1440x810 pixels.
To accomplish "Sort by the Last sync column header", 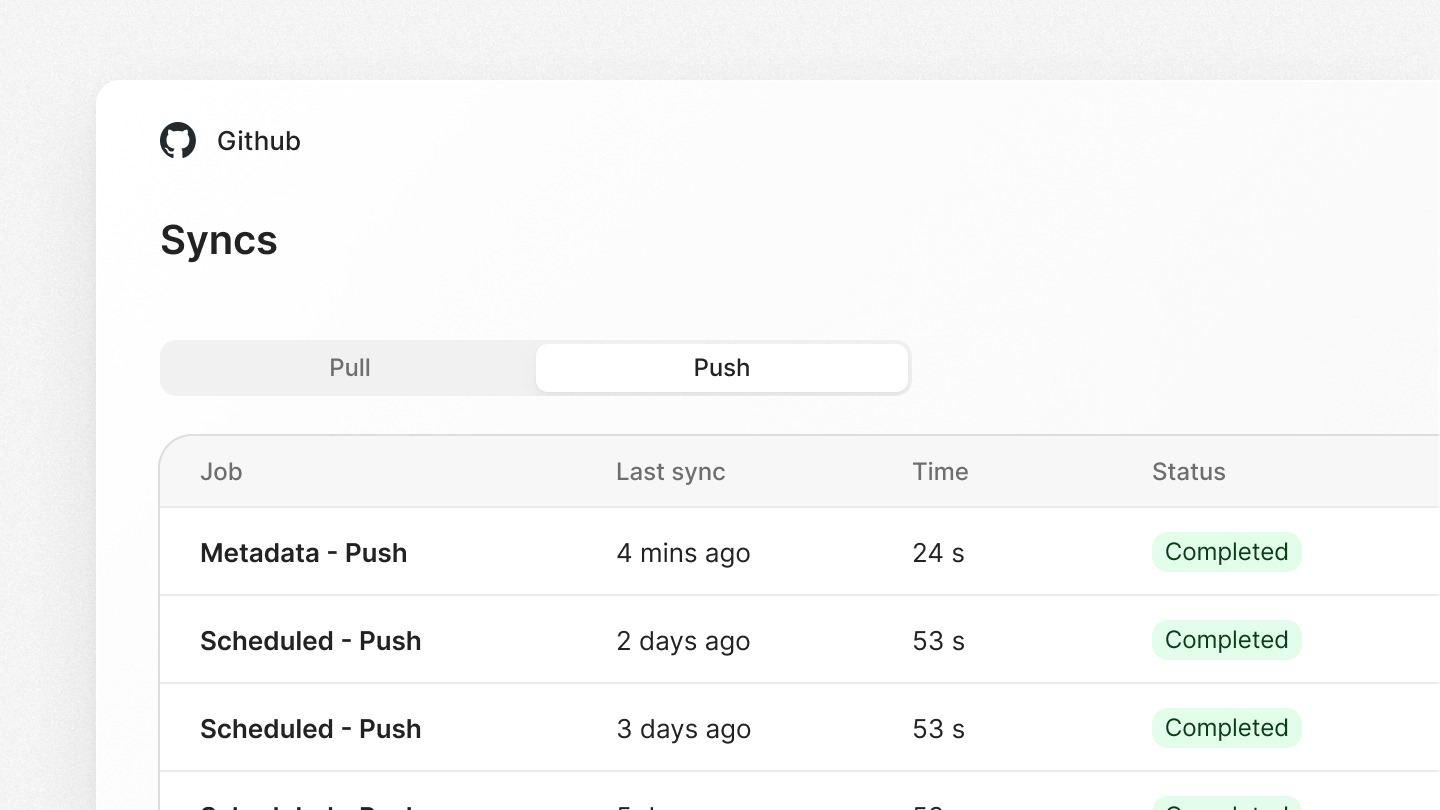I will tap(670, 472).
